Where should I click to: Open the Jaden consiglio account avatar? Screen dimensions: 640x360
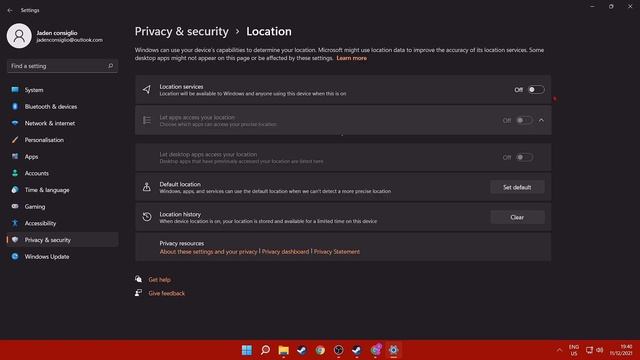tap(19, 36)
